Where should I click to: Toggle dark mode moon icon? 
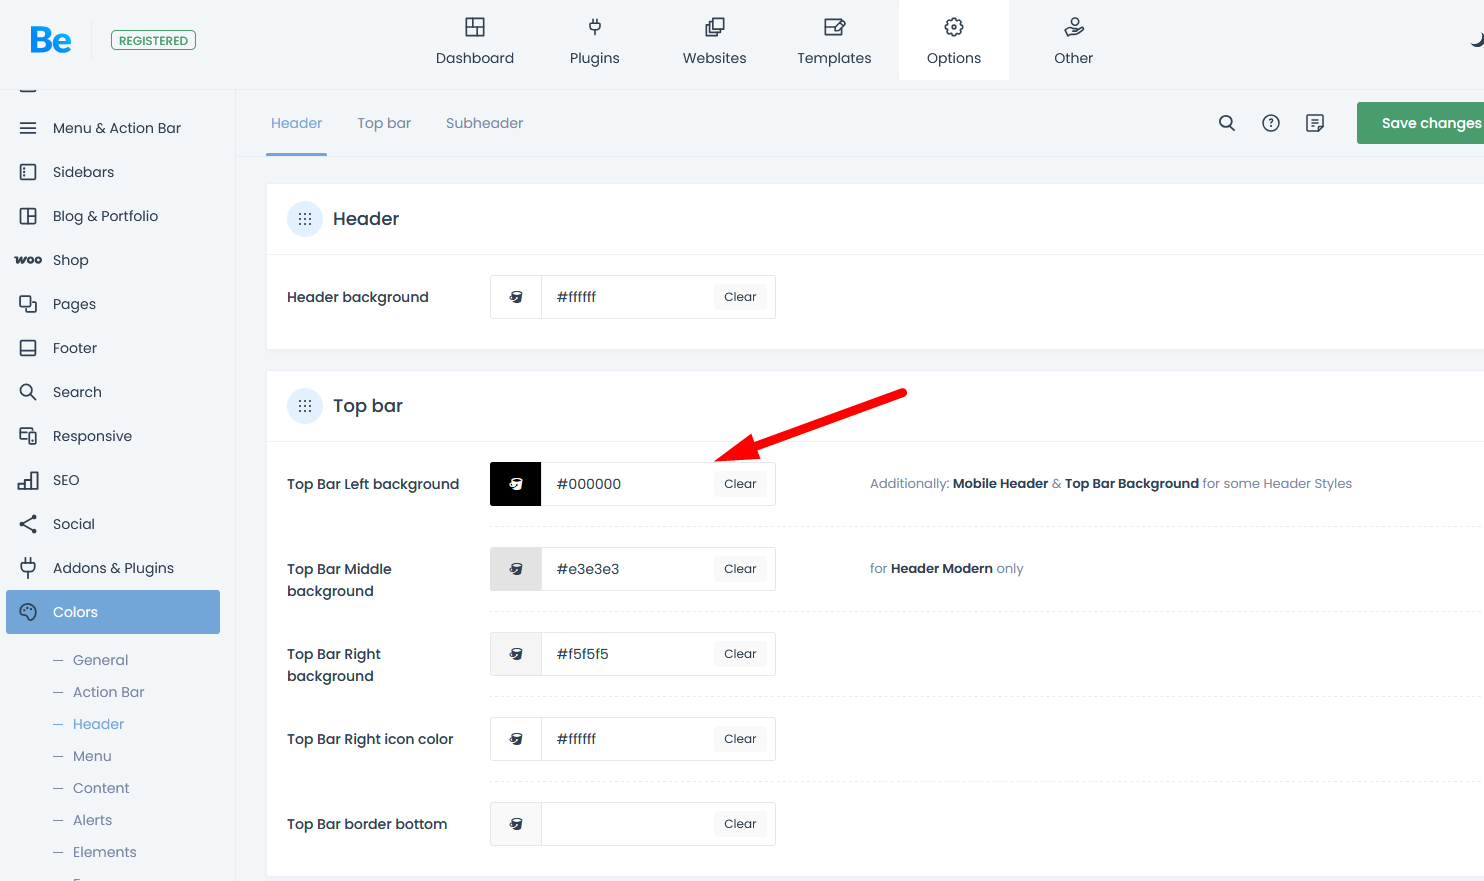[1476, 40]
